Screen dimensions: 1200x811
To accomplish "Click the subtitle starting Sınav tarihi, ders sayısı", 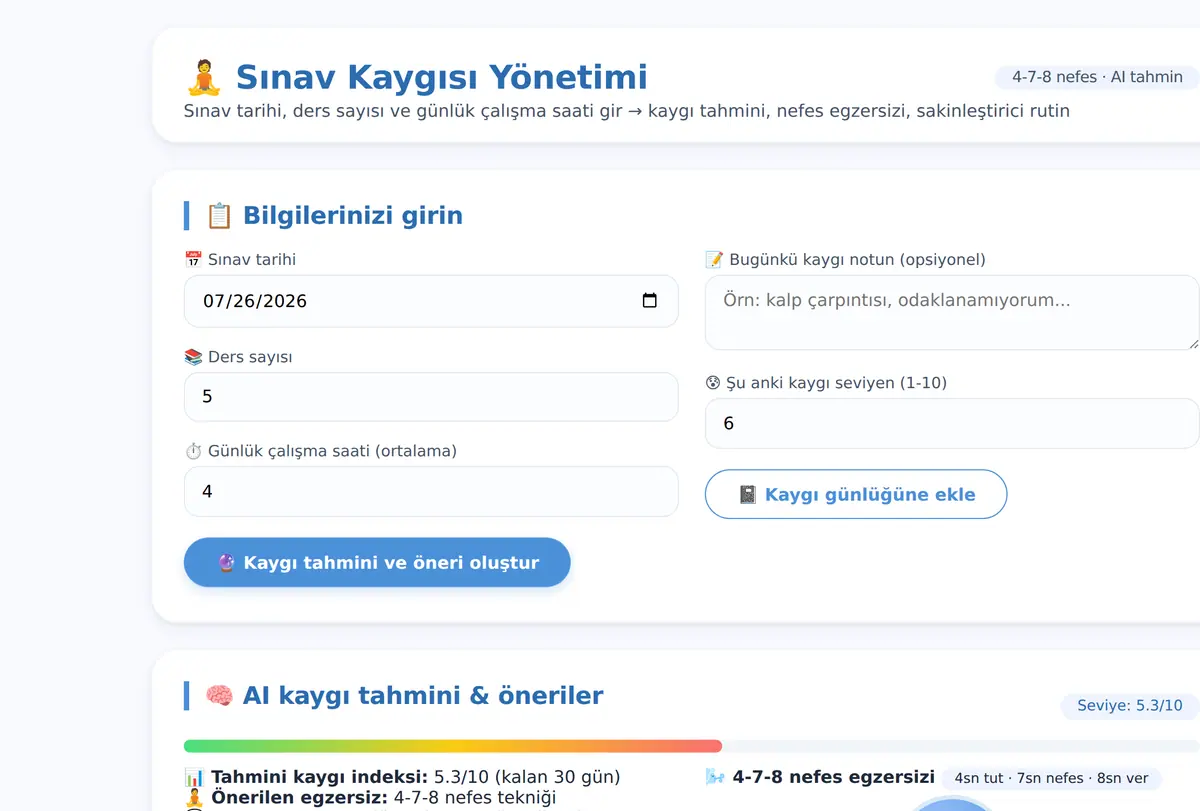I will coord(627,111).
